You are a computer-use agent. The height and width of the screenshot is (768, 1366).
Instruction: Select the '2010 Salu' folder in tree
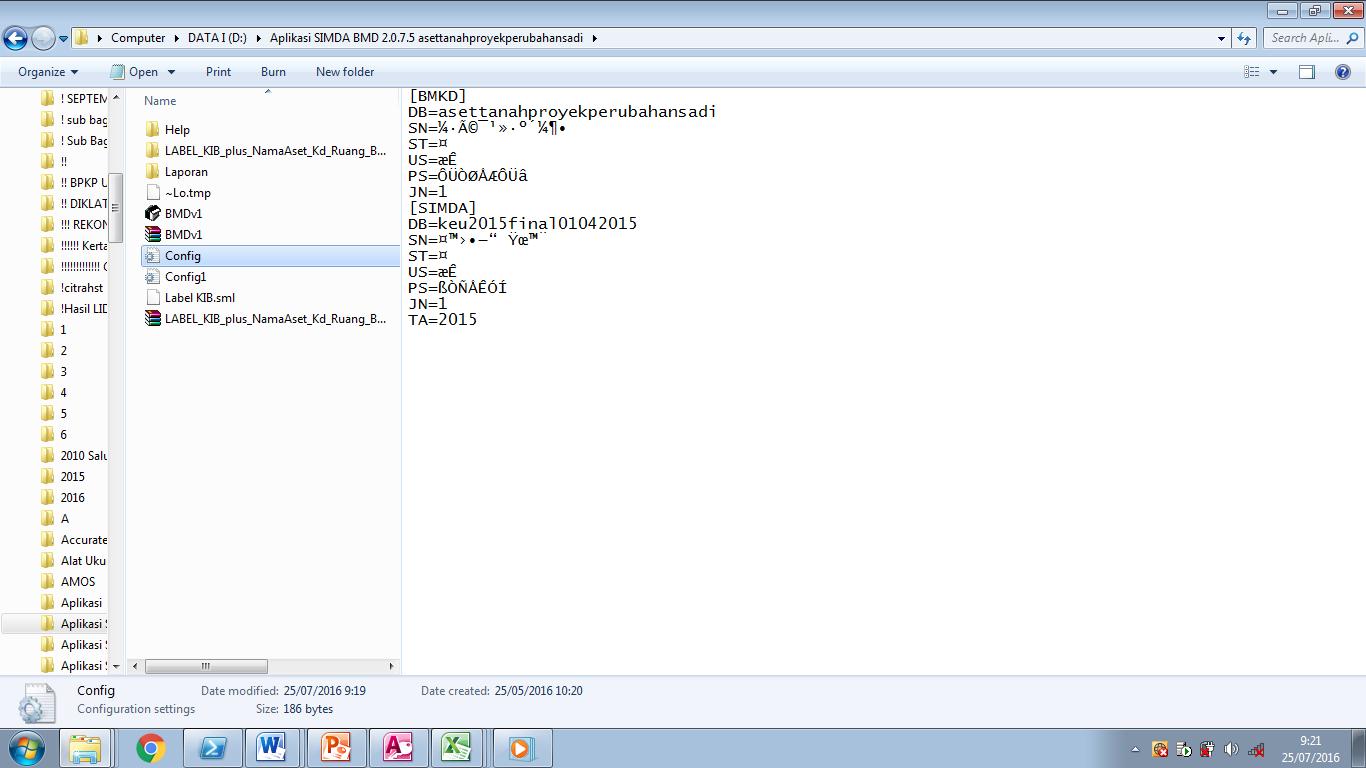pyautogui.click(x=74, y=456)
